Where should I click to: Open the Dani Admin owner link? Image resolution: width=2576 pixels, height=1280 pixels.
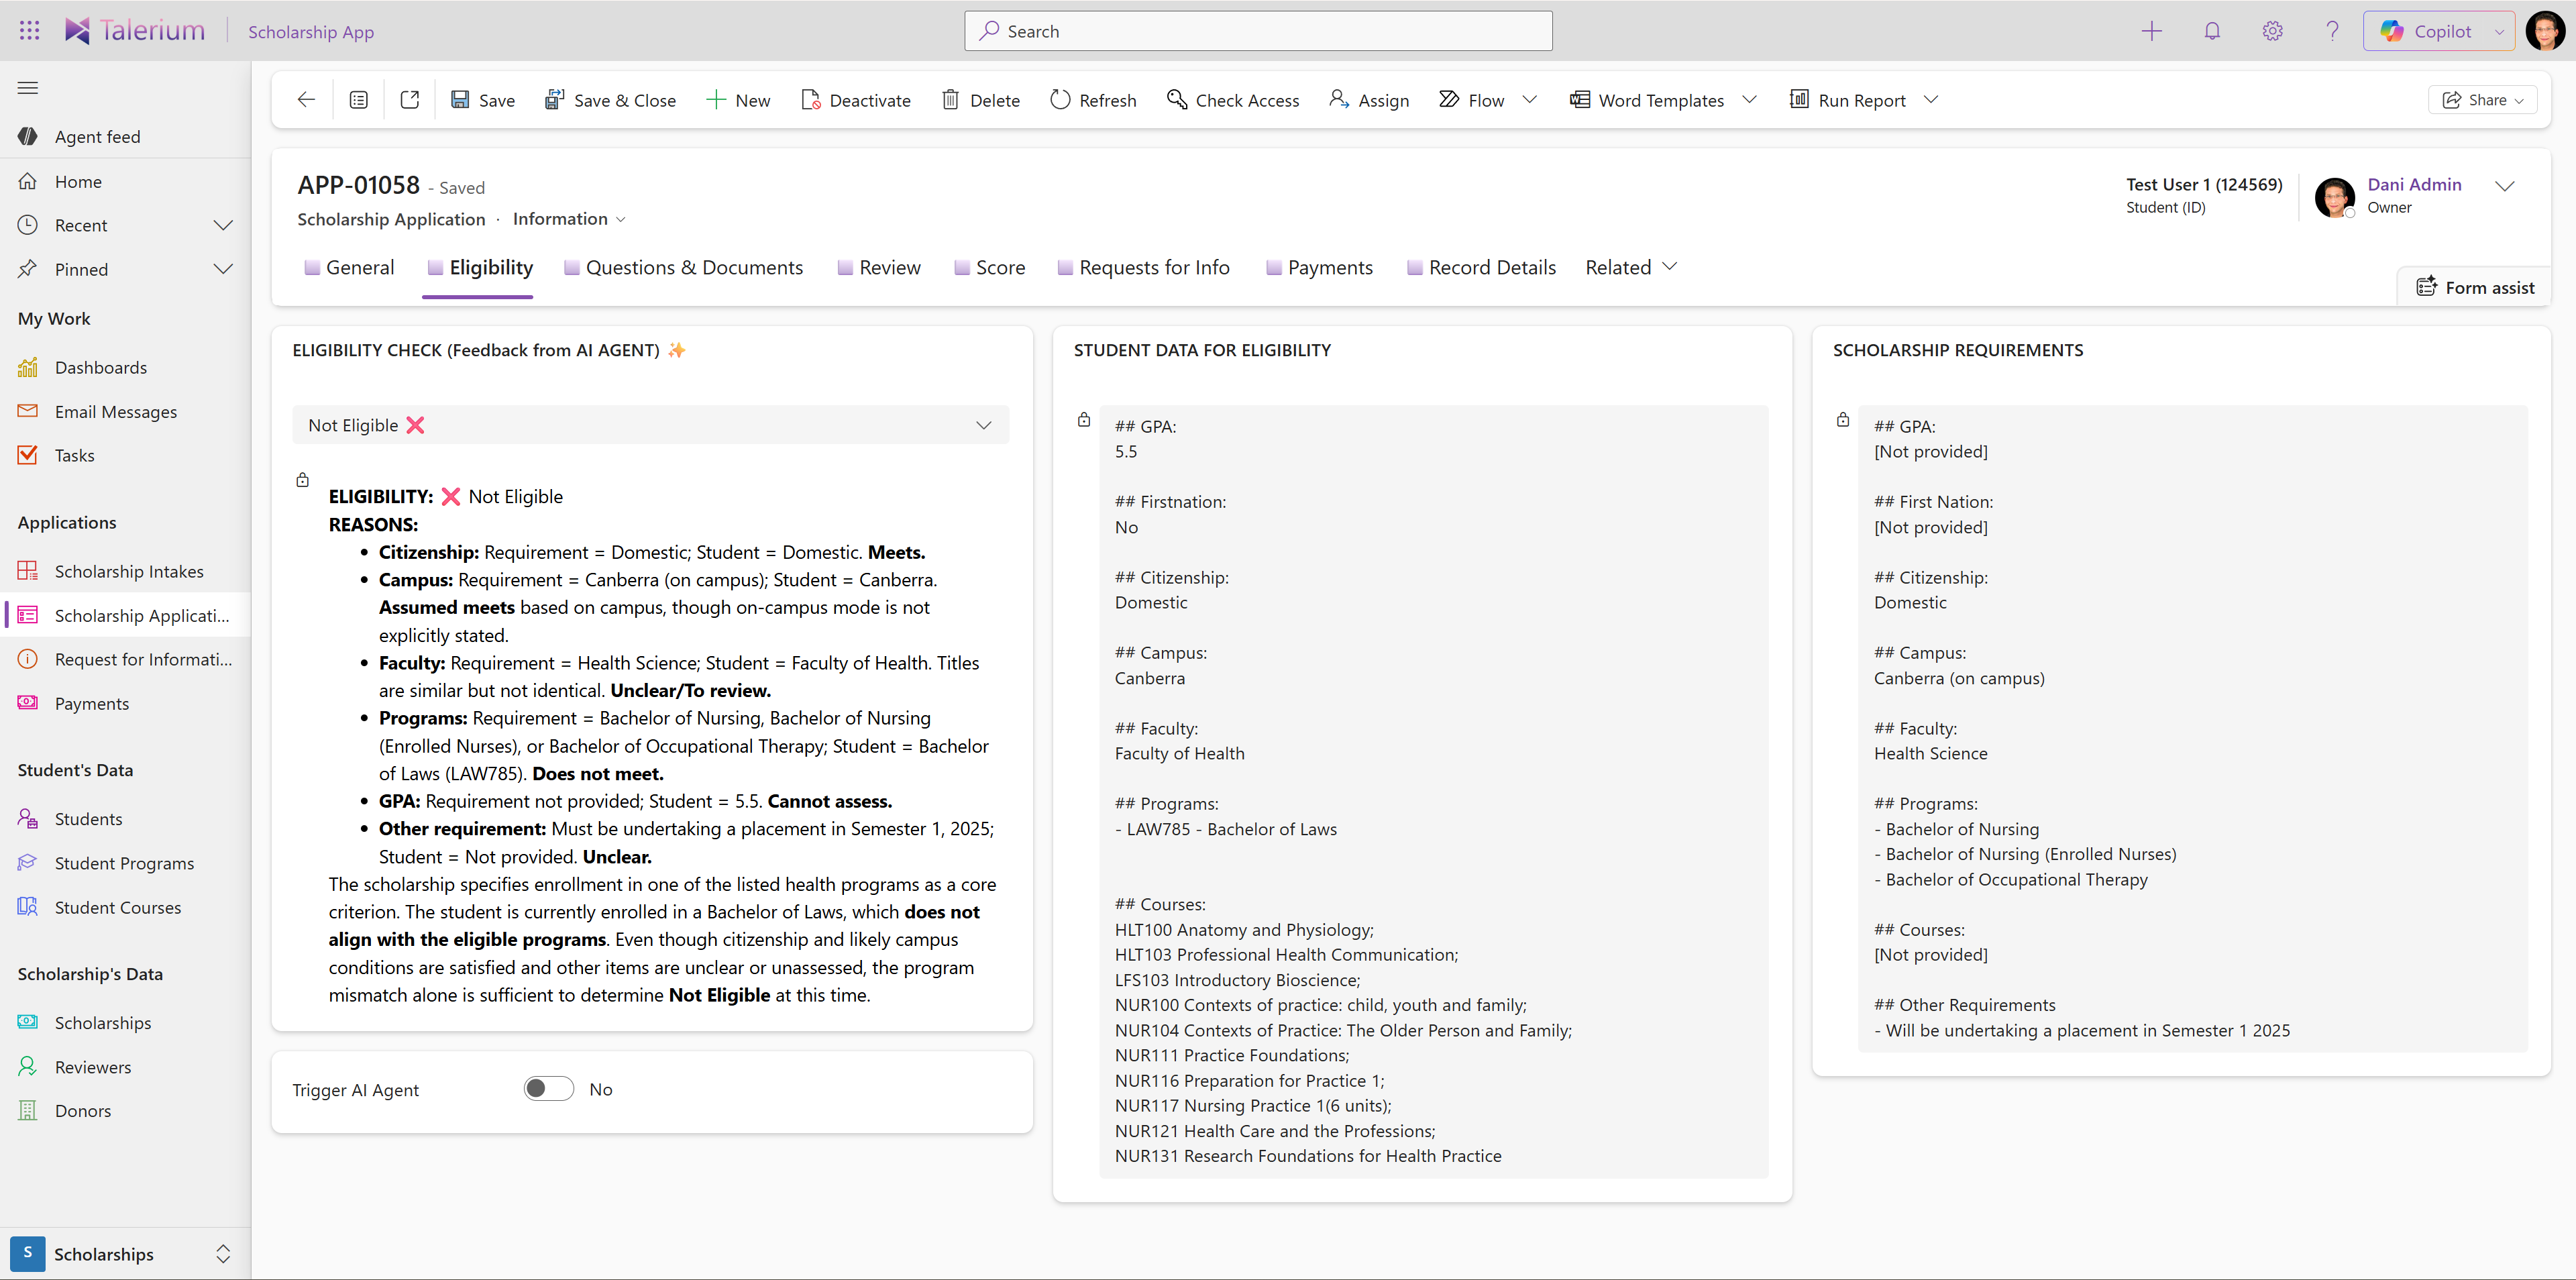2415,184
